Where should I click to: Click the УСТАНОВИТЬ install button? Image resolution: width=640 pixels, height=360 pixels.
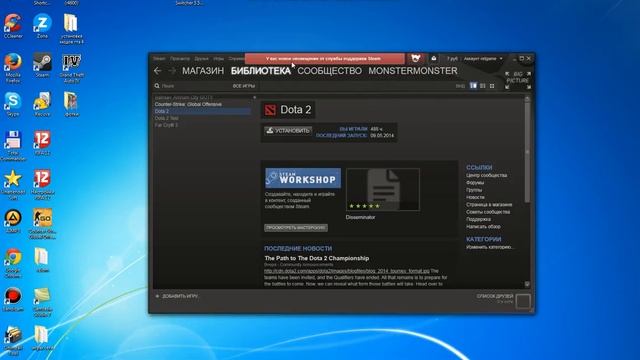[x=288, y=131]
